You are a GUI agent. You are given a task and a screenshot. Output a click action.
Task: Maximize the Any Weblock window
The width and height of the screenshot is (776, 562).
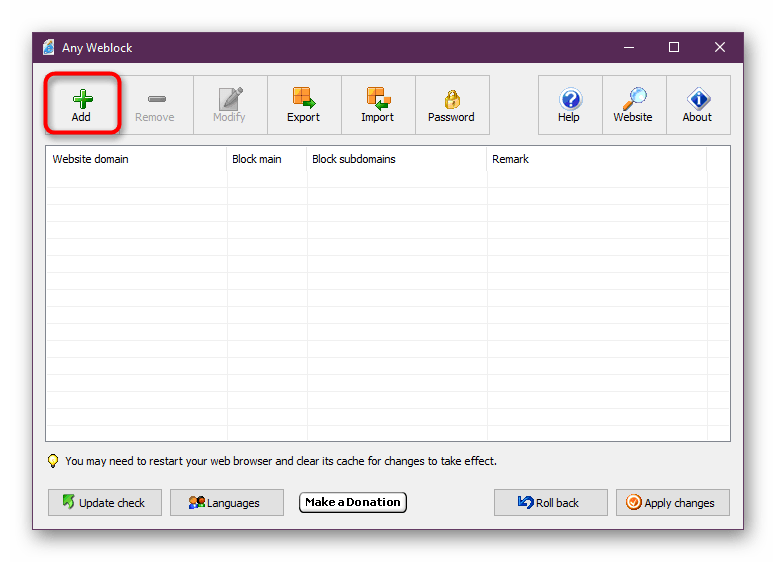click(x=674, y=47)
